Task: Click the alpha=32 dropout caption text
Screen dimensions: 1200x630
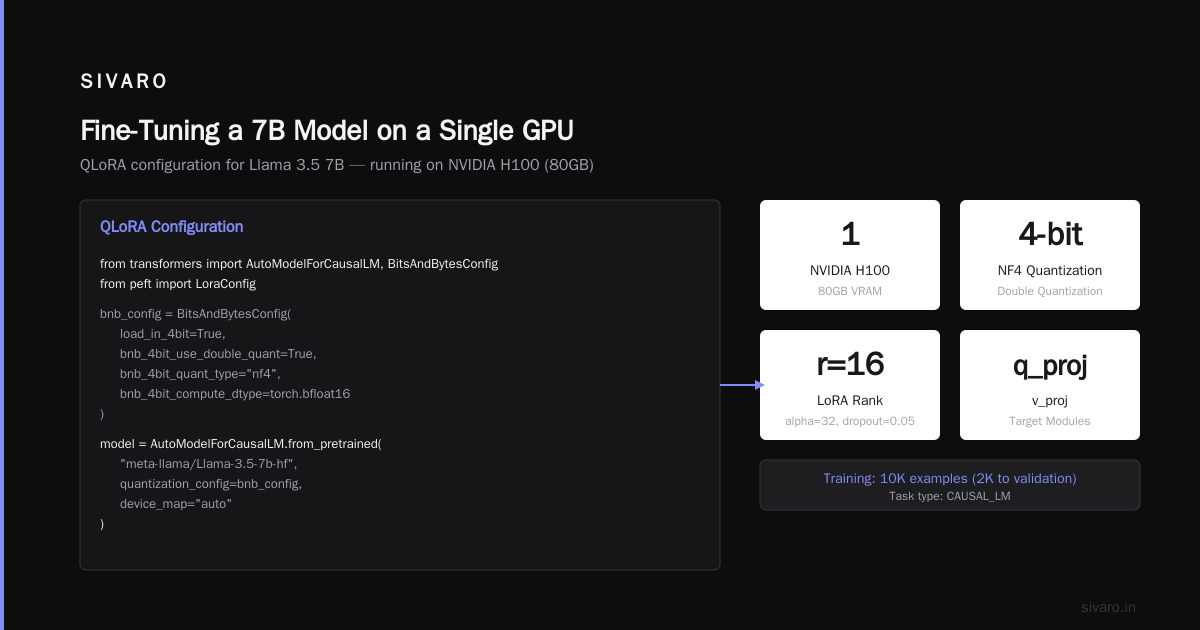Action: (x=850, y=421)
